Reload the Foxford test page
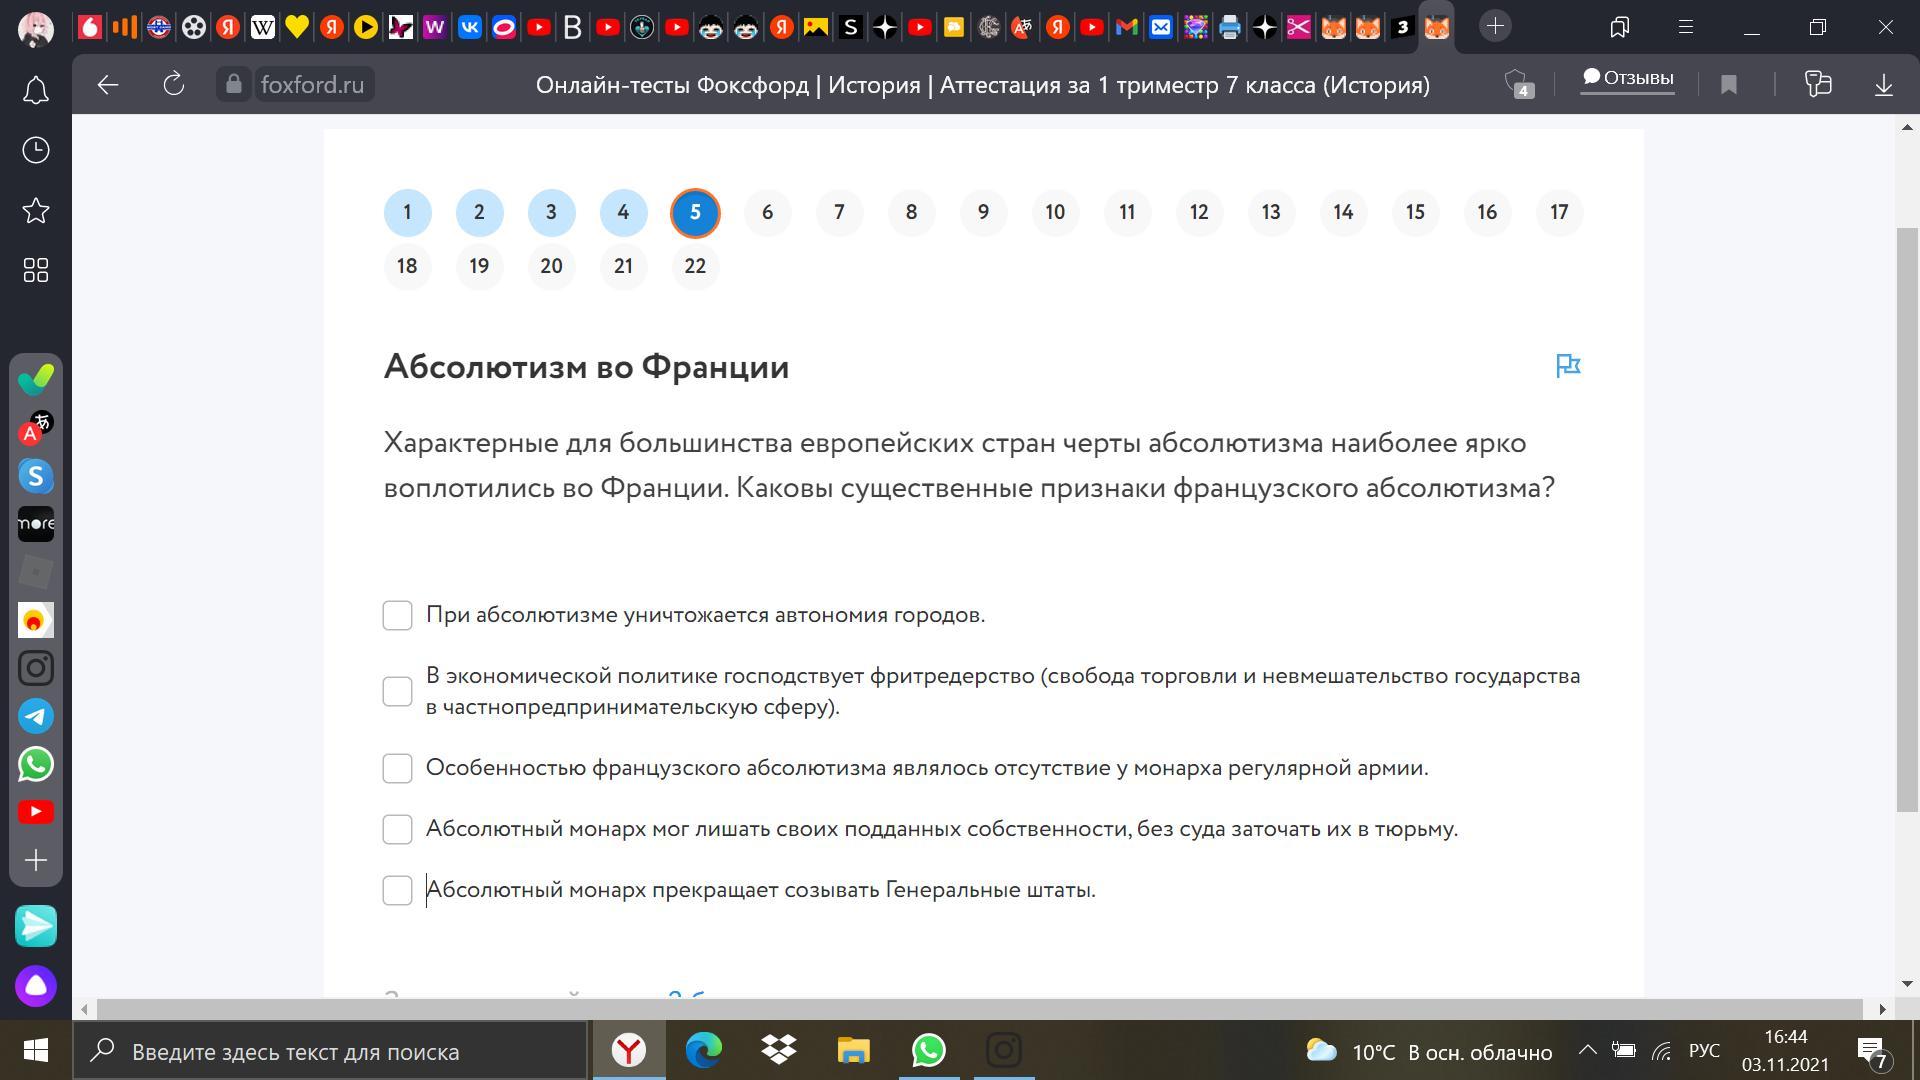This screenshot has height=1080, width=1920. (x=174, y=85)
